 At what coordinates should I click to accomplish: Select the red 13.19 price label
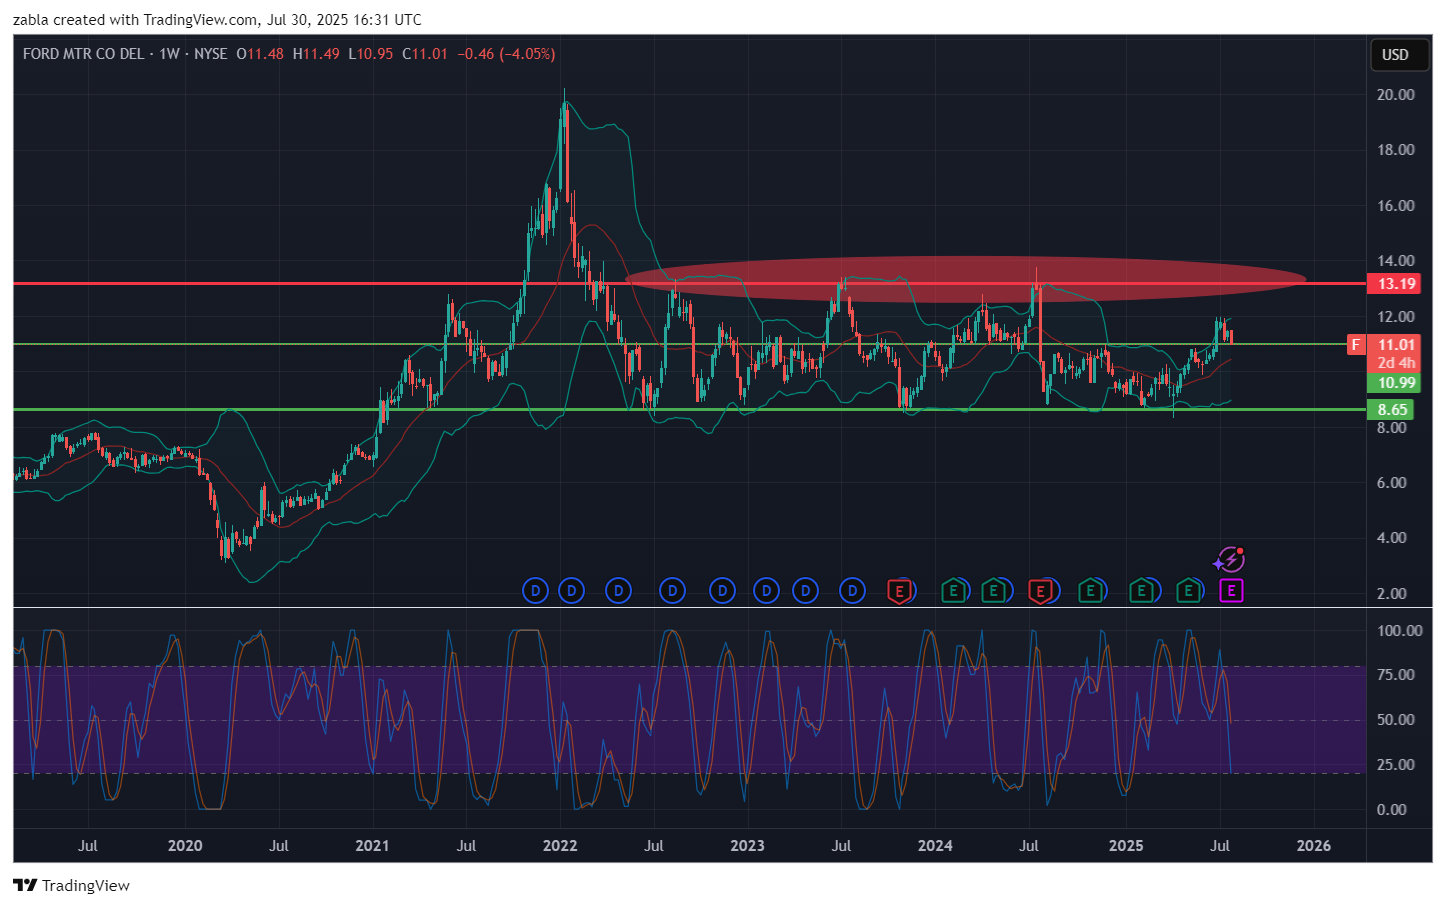coord(1396,284)
